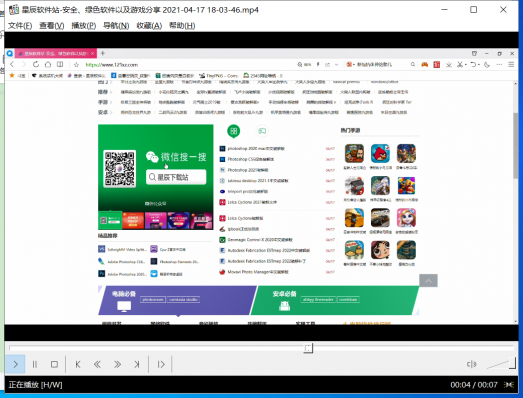Mute audio via the speaker icon
The width and height of the screenshot is (523, 398).
(471, 364)
